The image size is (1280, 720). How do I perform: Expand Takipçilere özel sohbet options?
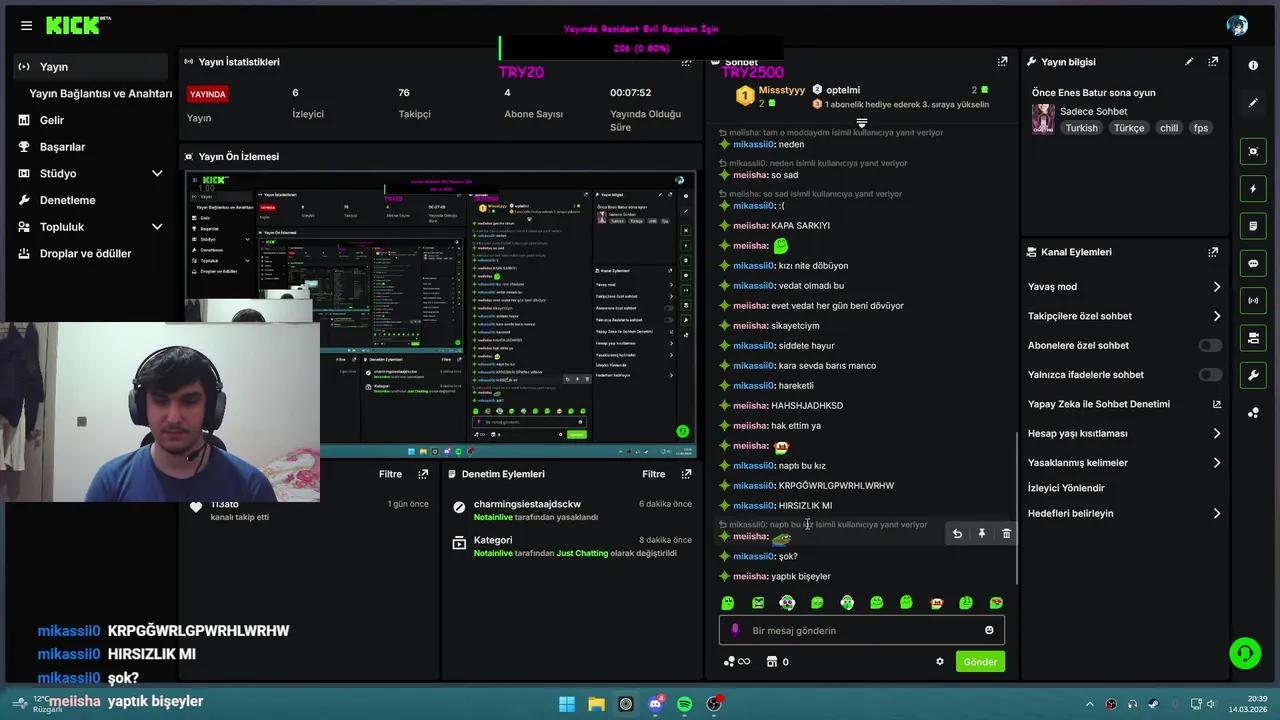point(1216,316)
